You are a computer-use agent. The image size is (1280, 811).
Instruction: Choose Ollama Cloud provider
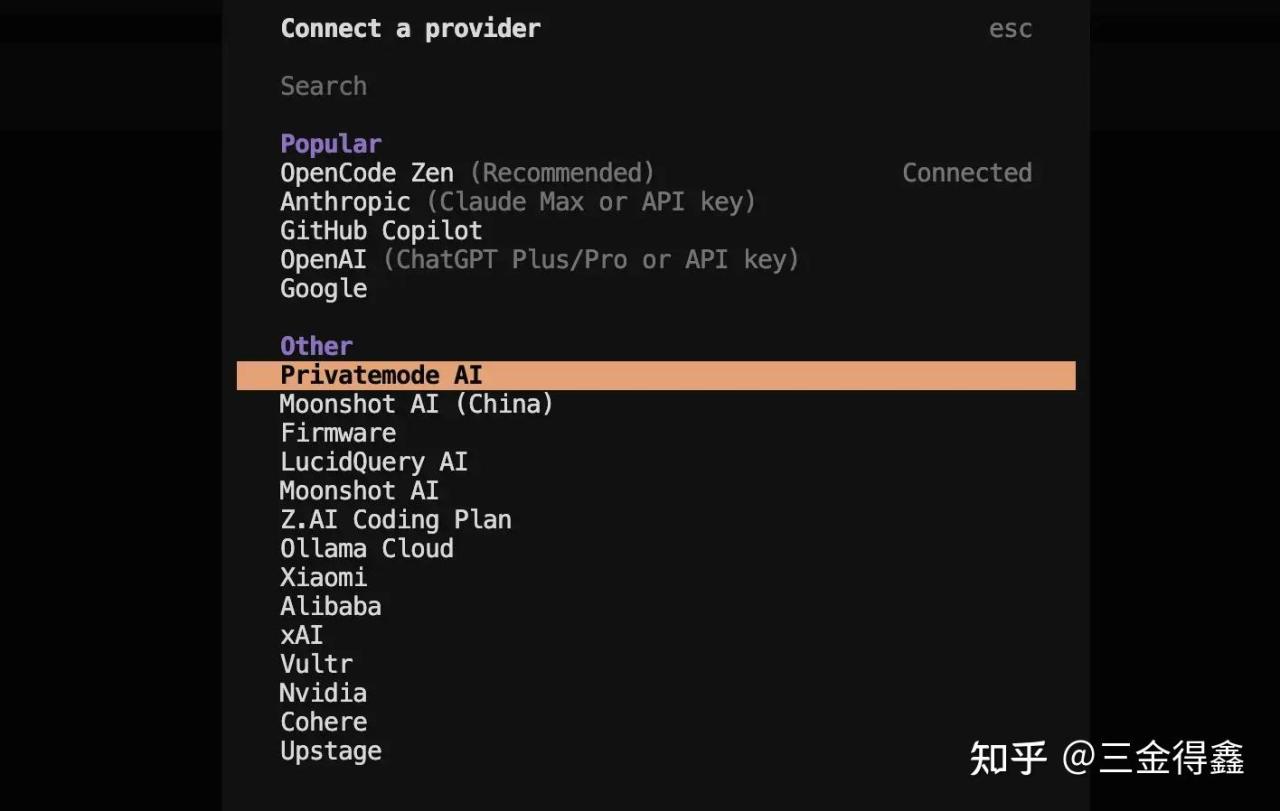[x=367, y=549]
